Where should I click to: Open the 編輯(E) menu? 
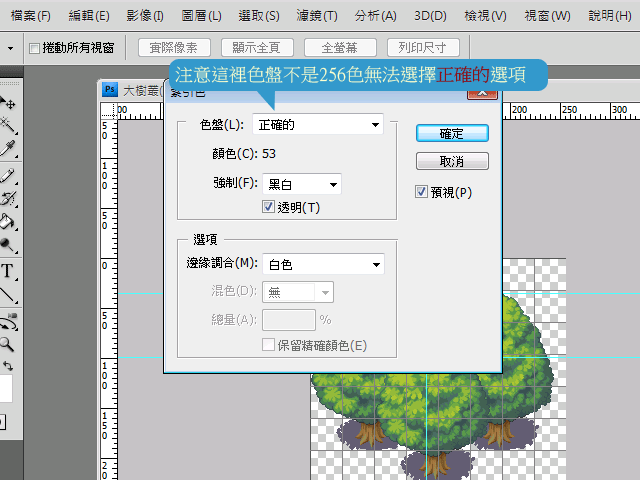click(x=89, y=16)
